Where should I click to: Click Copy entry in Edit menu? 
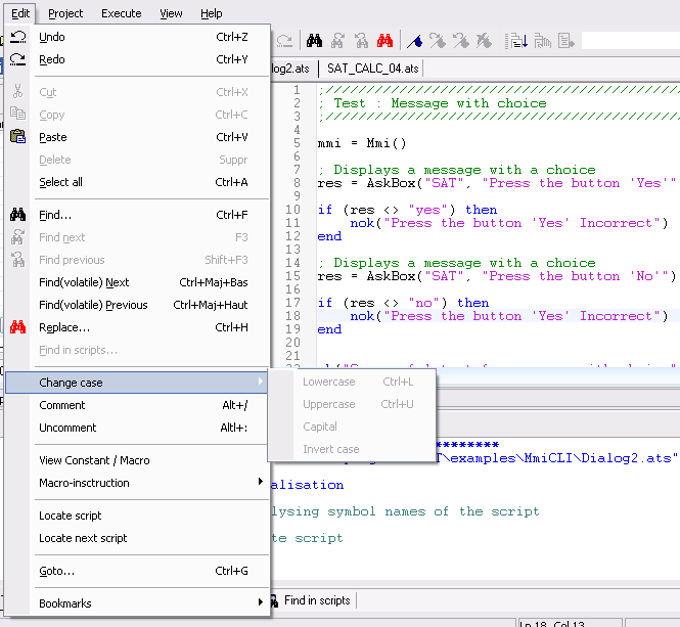137,114
